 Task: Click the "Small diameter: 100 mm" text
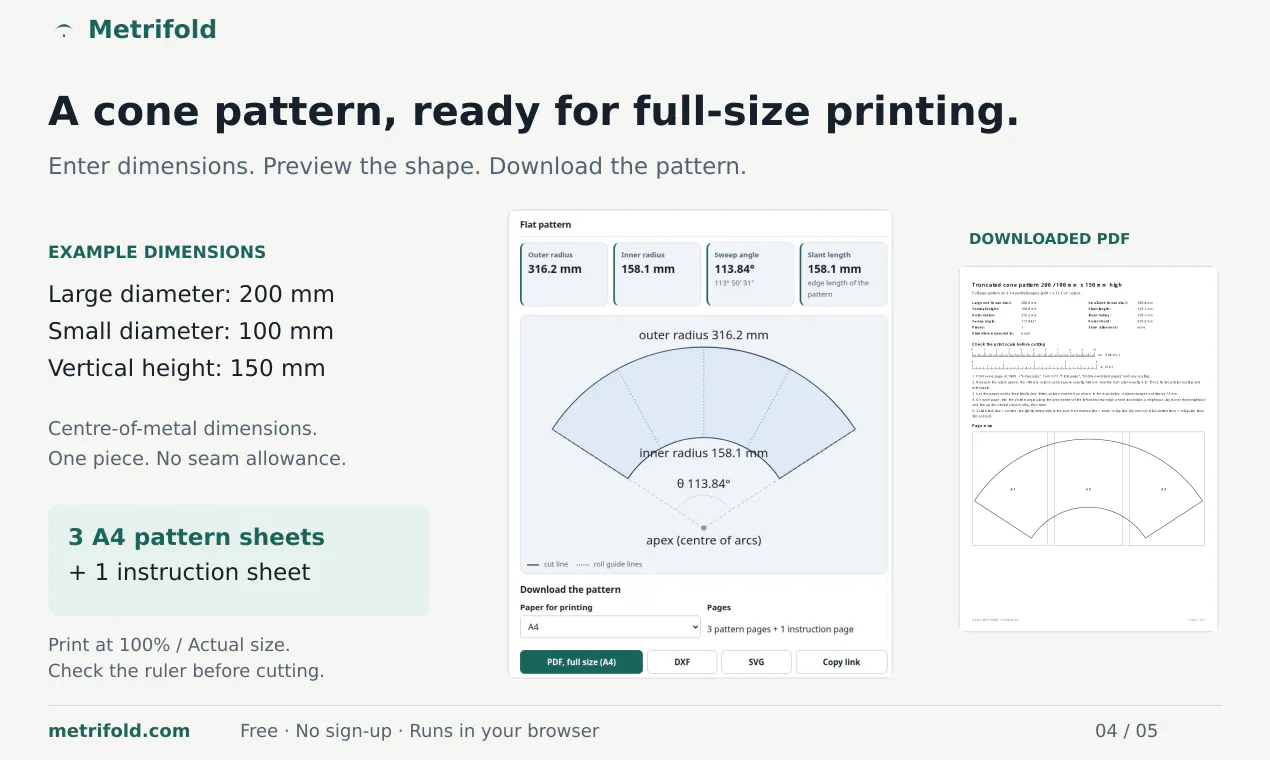click(191, 331)
